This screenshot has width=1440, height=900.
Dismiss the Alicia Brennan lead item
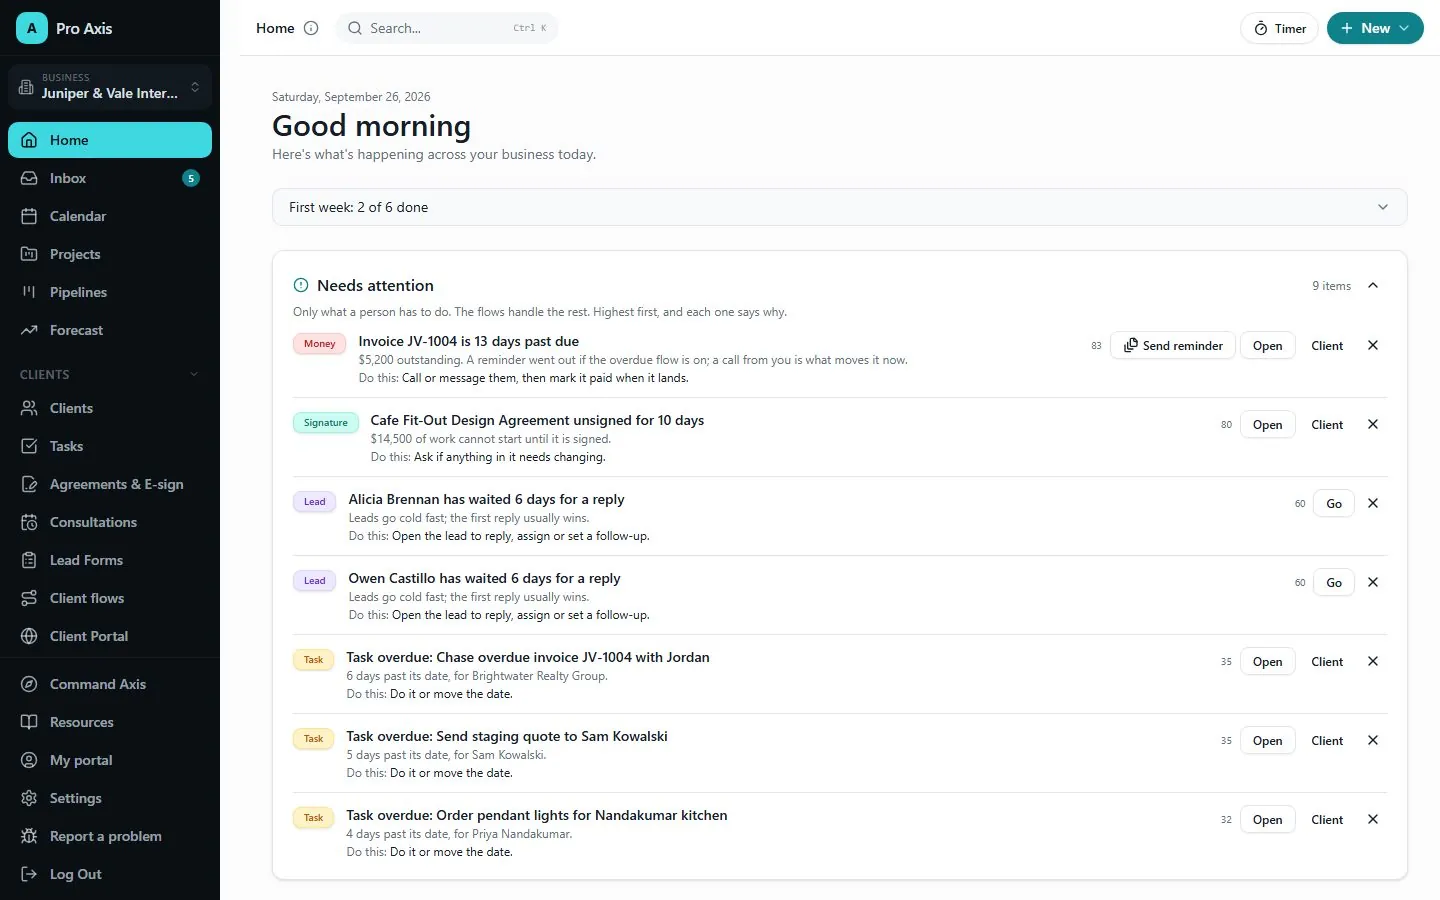point(1373,503)
